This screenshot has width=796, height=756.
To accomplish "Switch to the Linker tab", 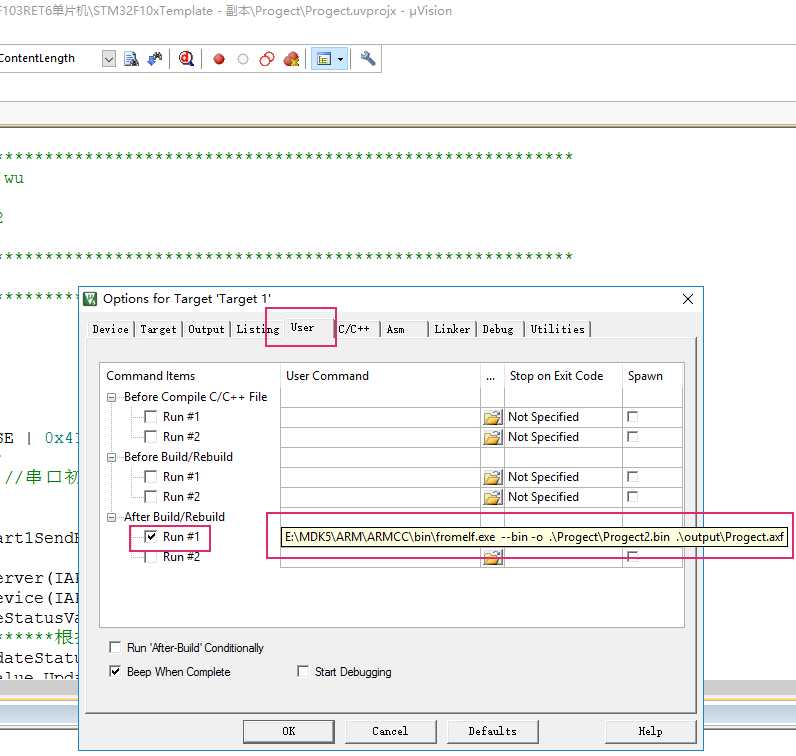I will click(x=452, y=330).
